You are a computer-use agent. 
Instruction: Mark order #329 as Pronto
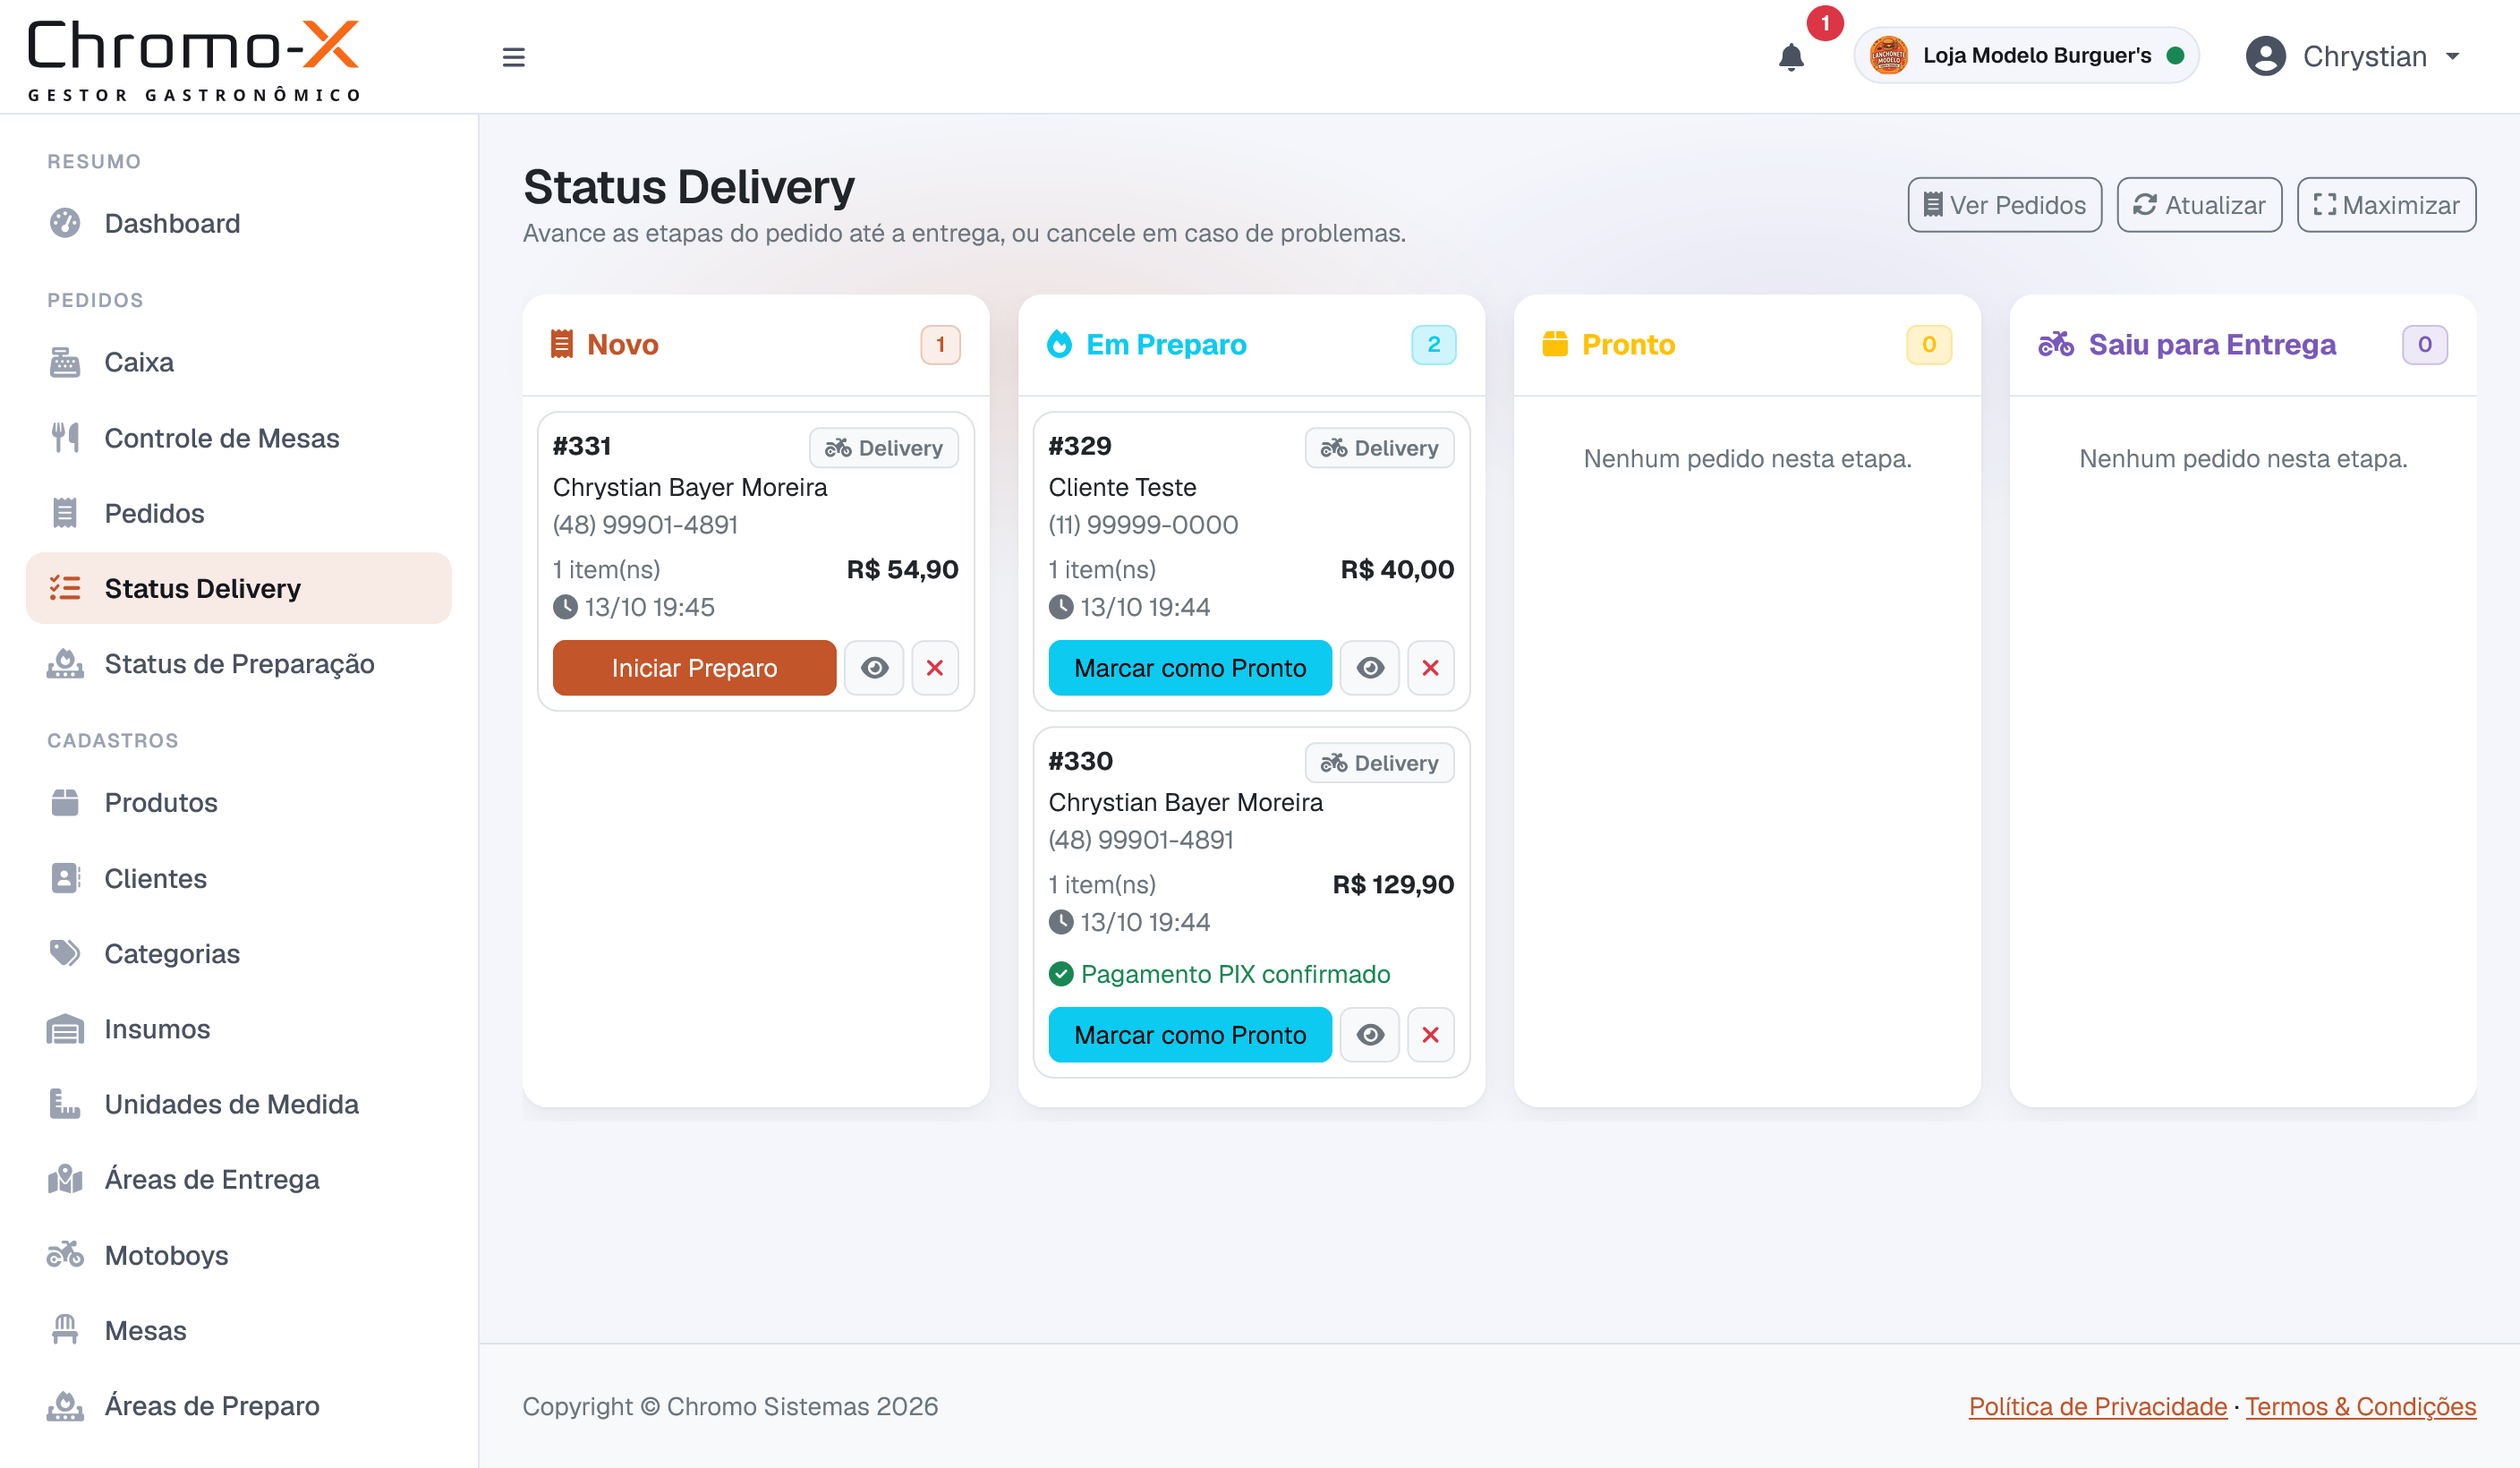tap(1190, 668)
